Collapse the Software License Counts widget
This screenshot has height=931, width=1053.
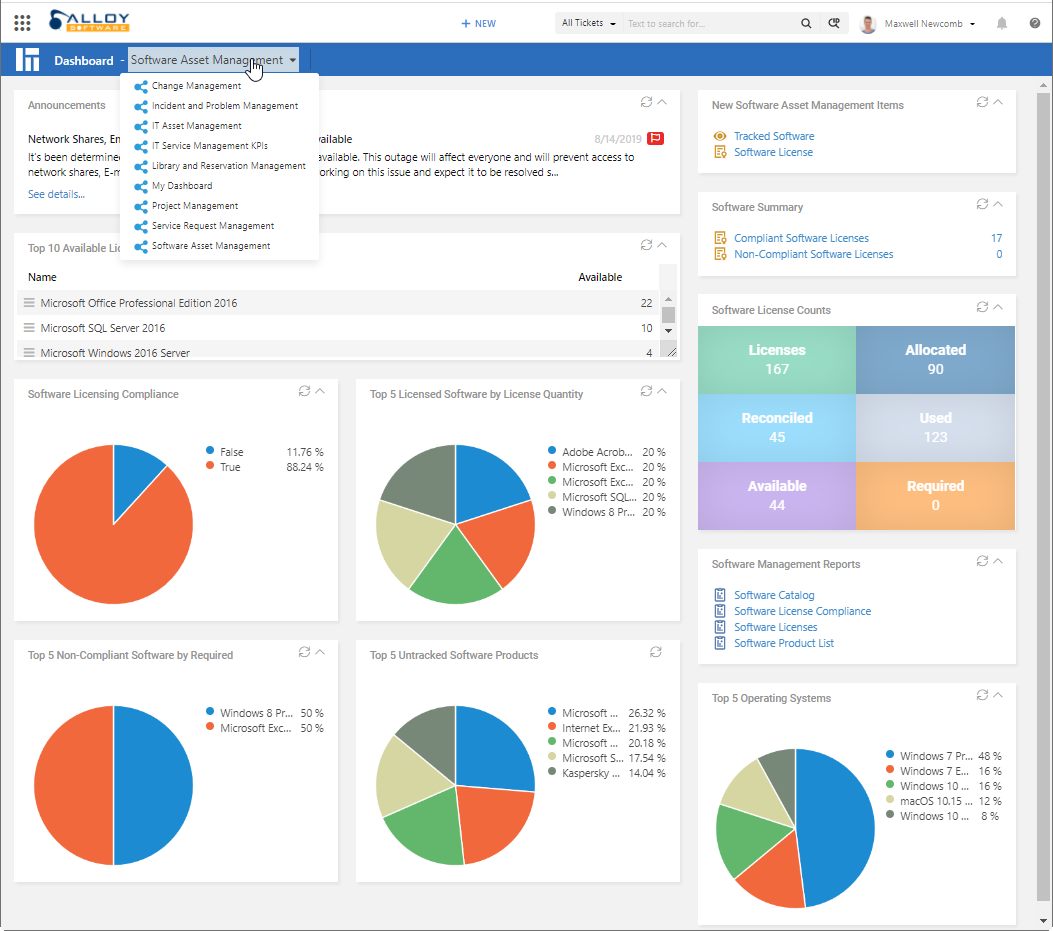(998, 307)
